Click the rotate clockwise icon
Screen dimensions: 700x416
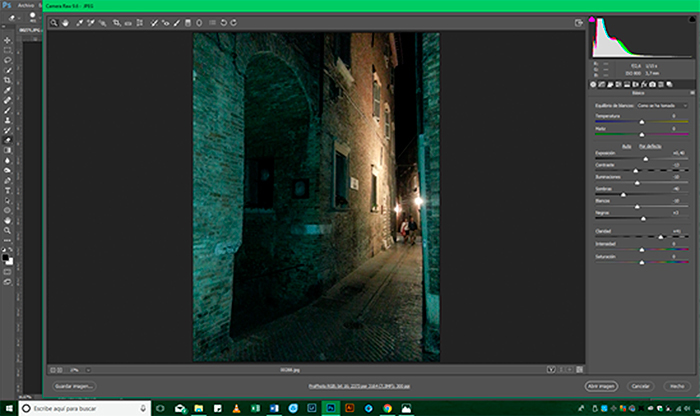click(x=233, y=22)
